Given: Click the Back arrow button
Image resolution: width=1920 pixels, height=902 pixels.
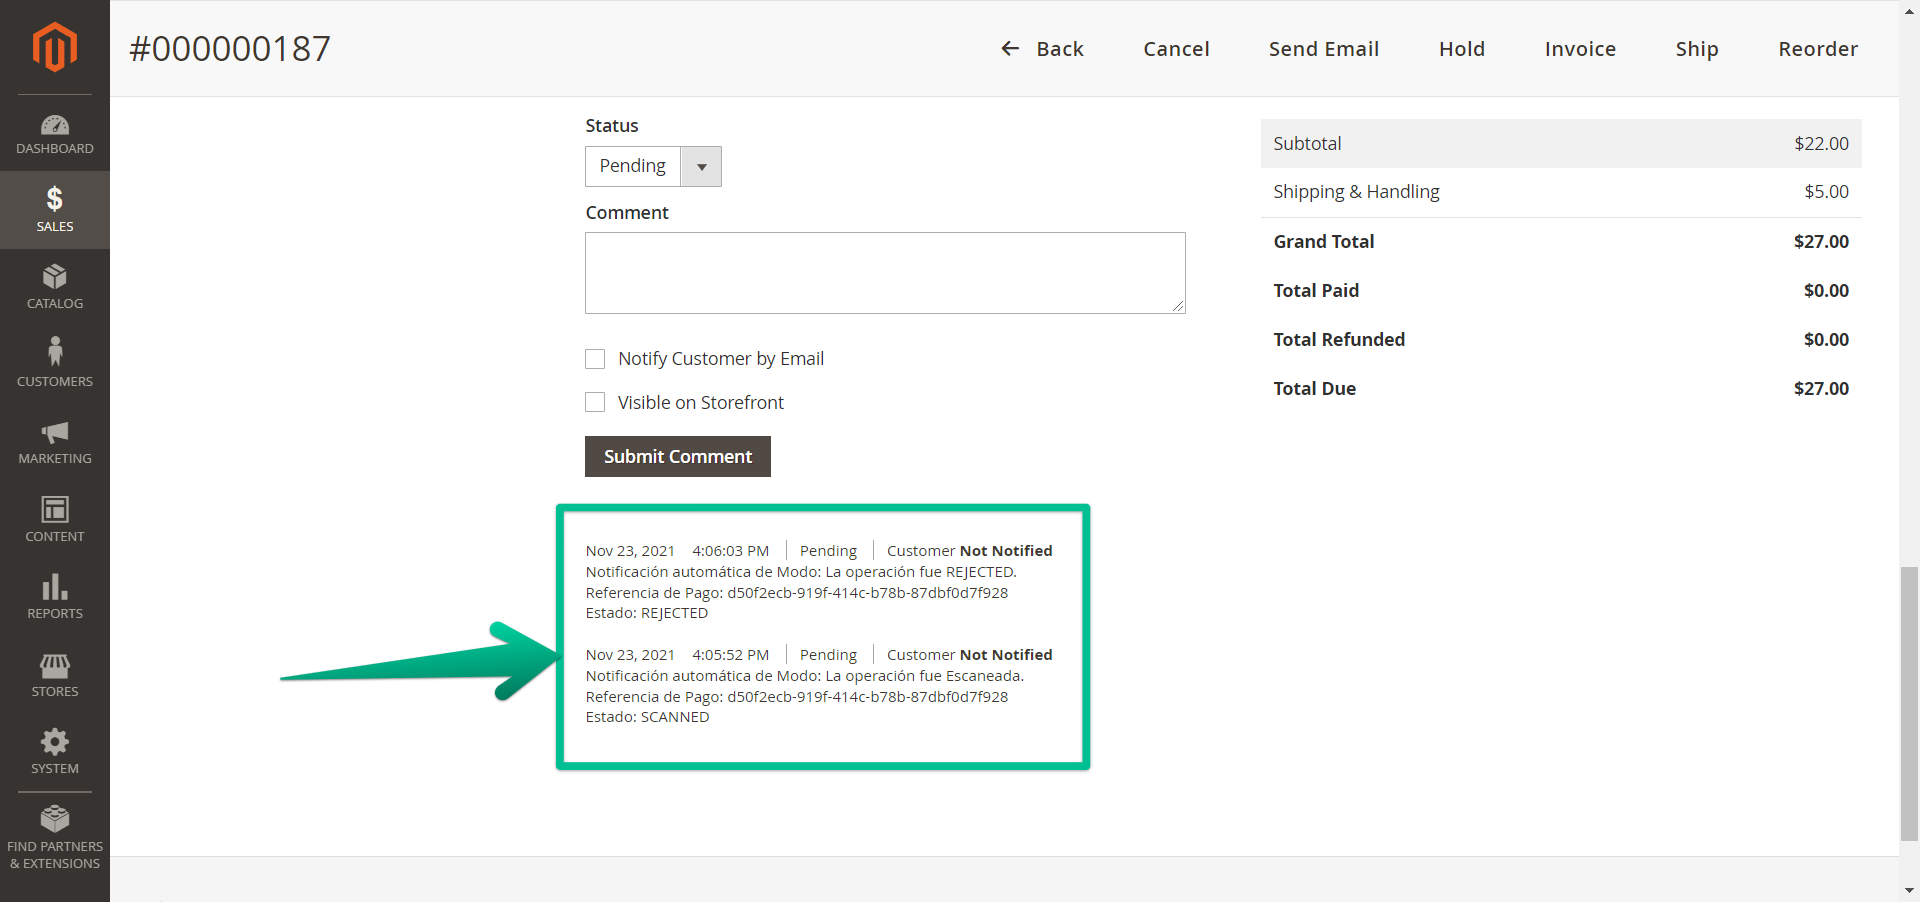Looking at the screenshot, I should coord(1042,49).
